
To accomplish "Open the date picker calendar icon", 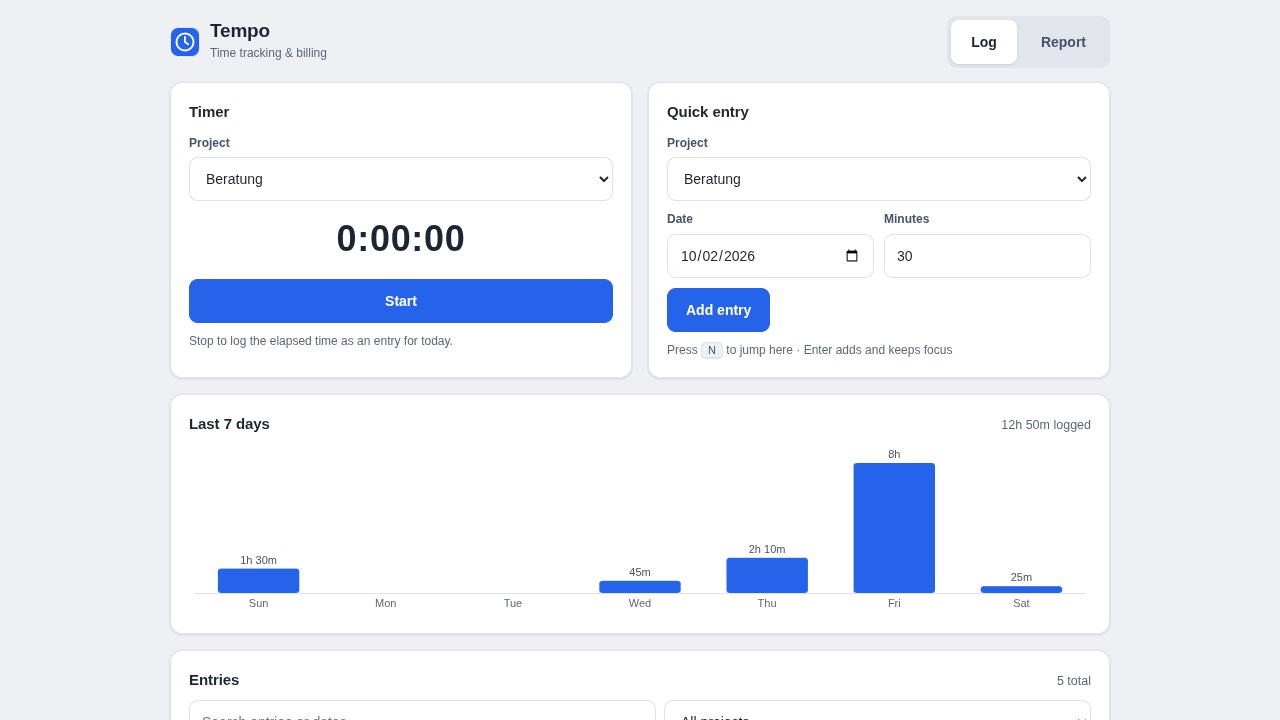I will point(852,256).
